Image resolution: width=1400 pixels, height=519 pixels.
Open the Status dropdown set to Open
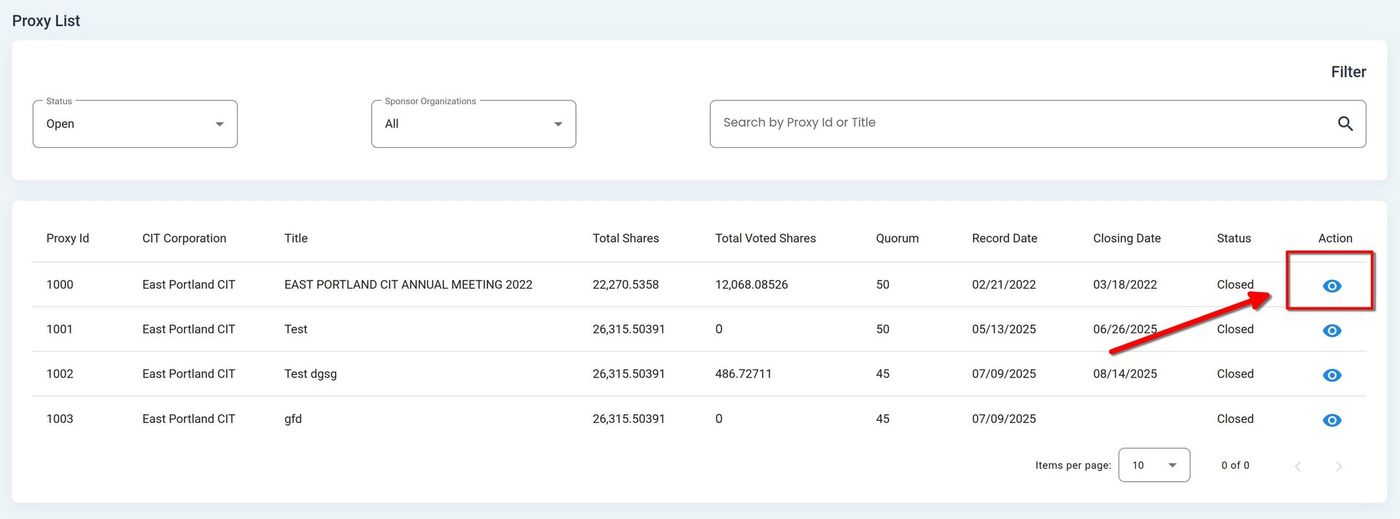(135, 124)
